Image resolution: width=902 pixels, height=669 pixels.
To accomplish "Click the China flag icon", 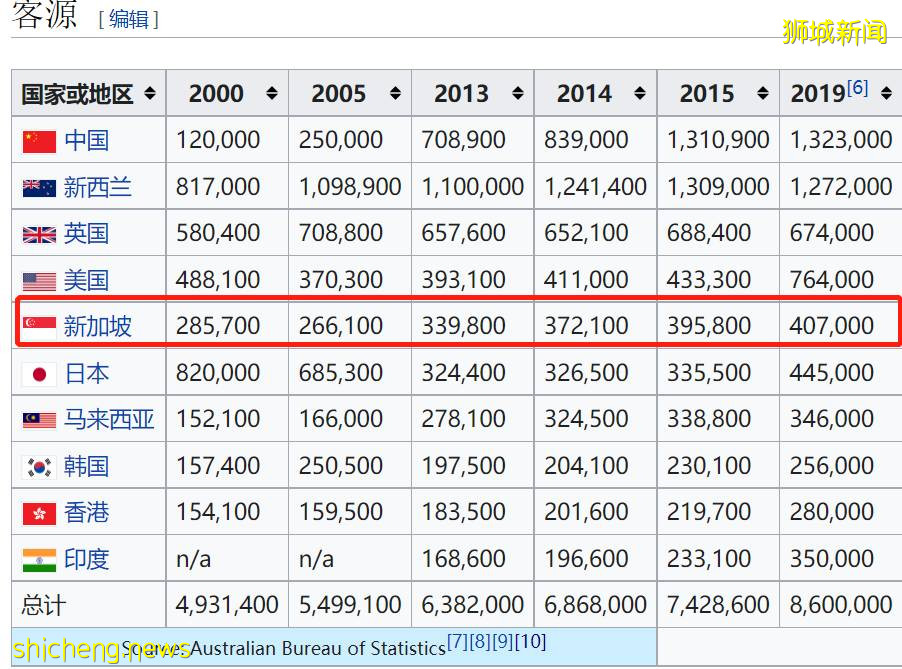I will [39, 141].
